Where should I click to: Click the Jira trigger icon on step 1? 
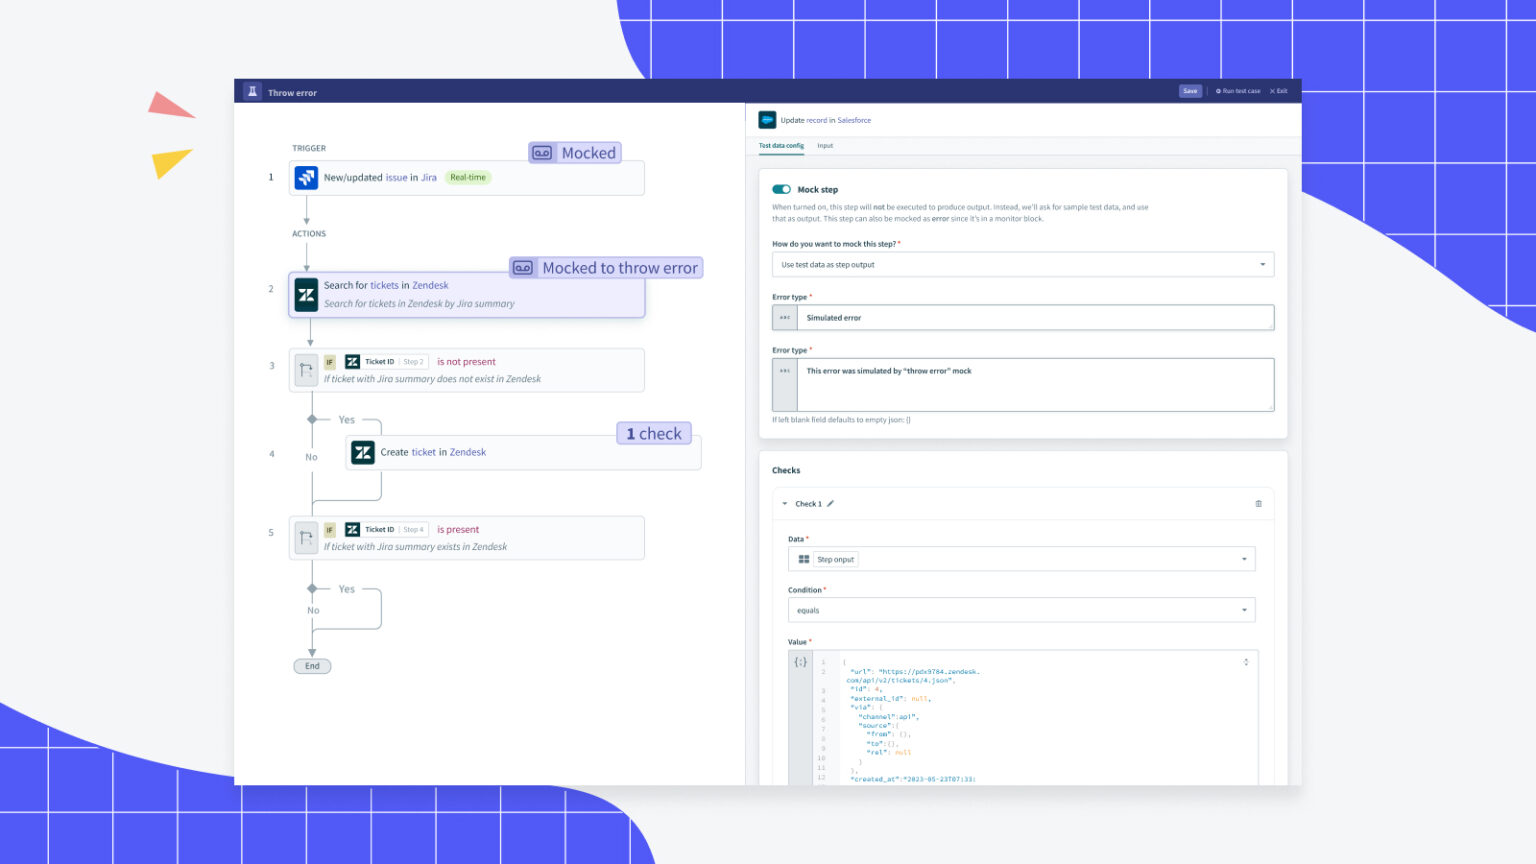tap(307, 177)
